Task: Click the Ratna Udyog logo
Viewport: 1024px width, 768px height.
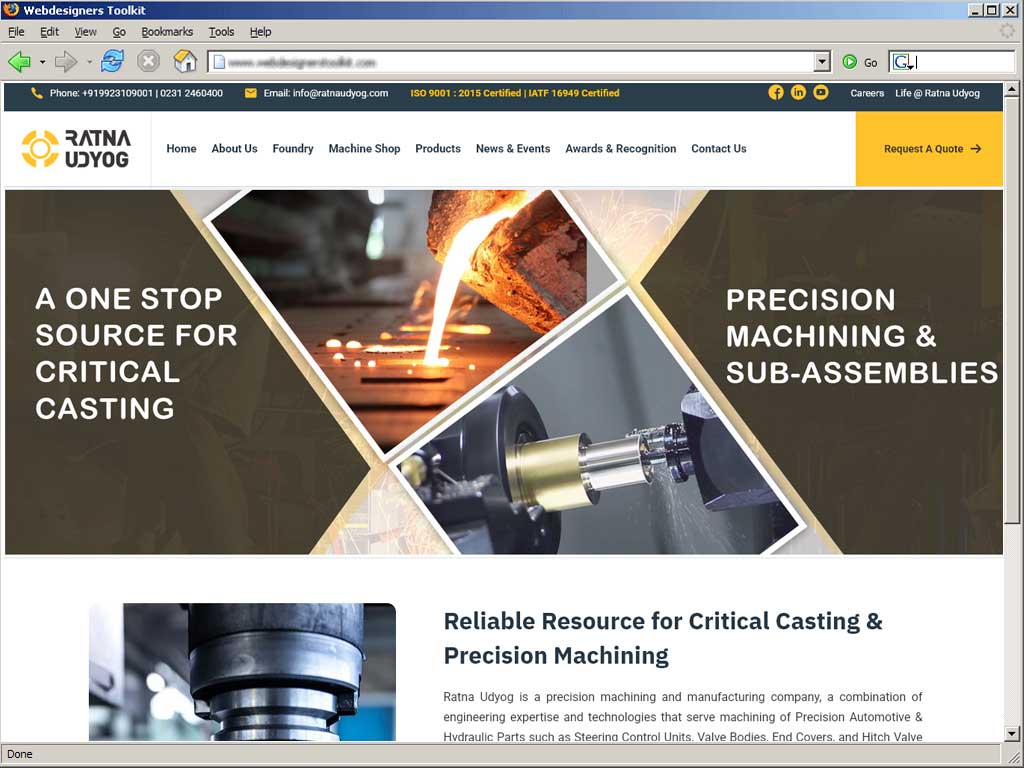Action: 76,149
